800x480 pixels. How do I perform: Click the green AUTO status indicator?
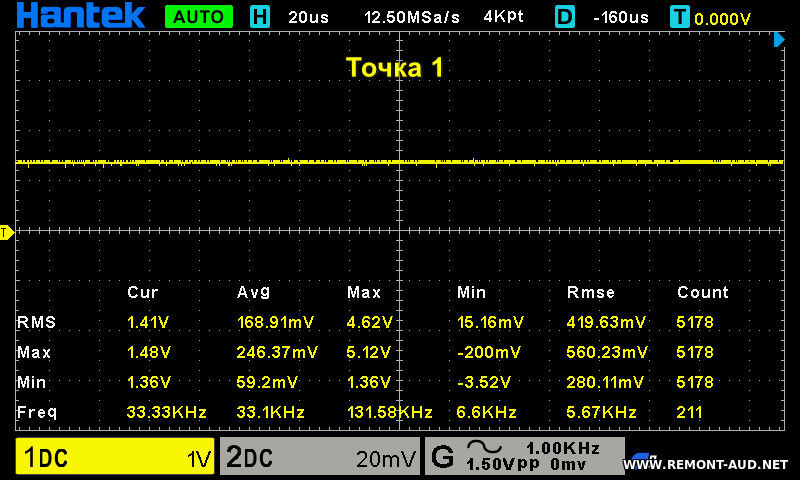tap(199, 17)
